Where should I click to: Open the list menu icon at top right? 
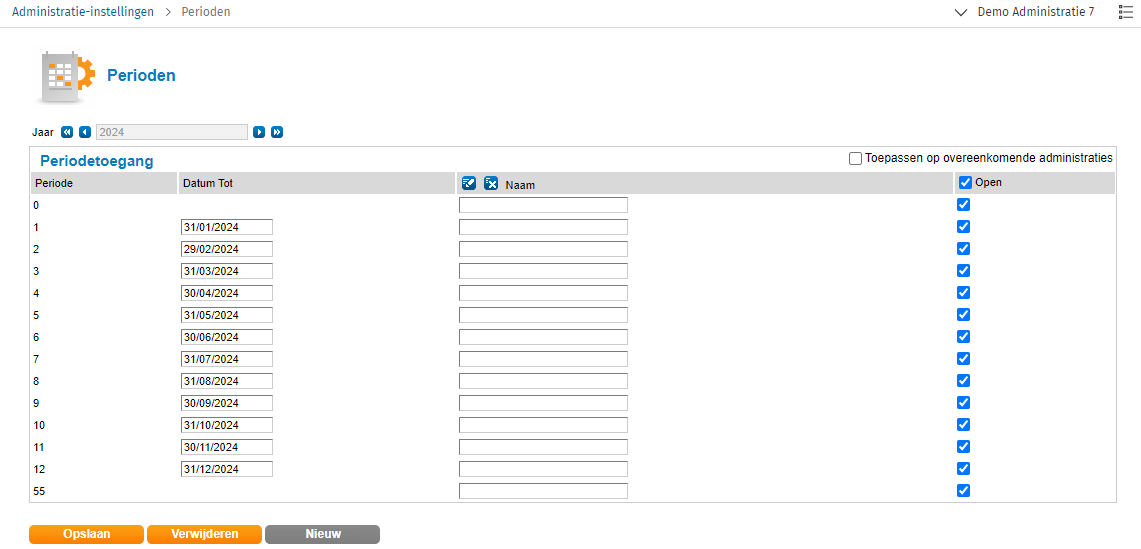click(1125, 12)
